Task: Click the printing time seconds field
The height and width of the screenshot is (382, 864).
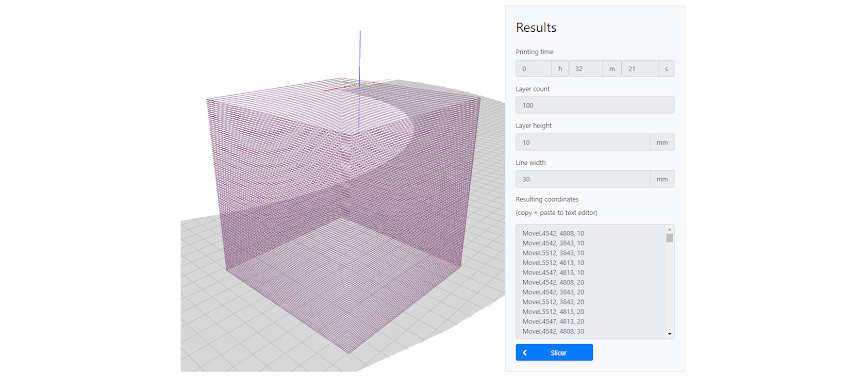Action: point(640,69)
